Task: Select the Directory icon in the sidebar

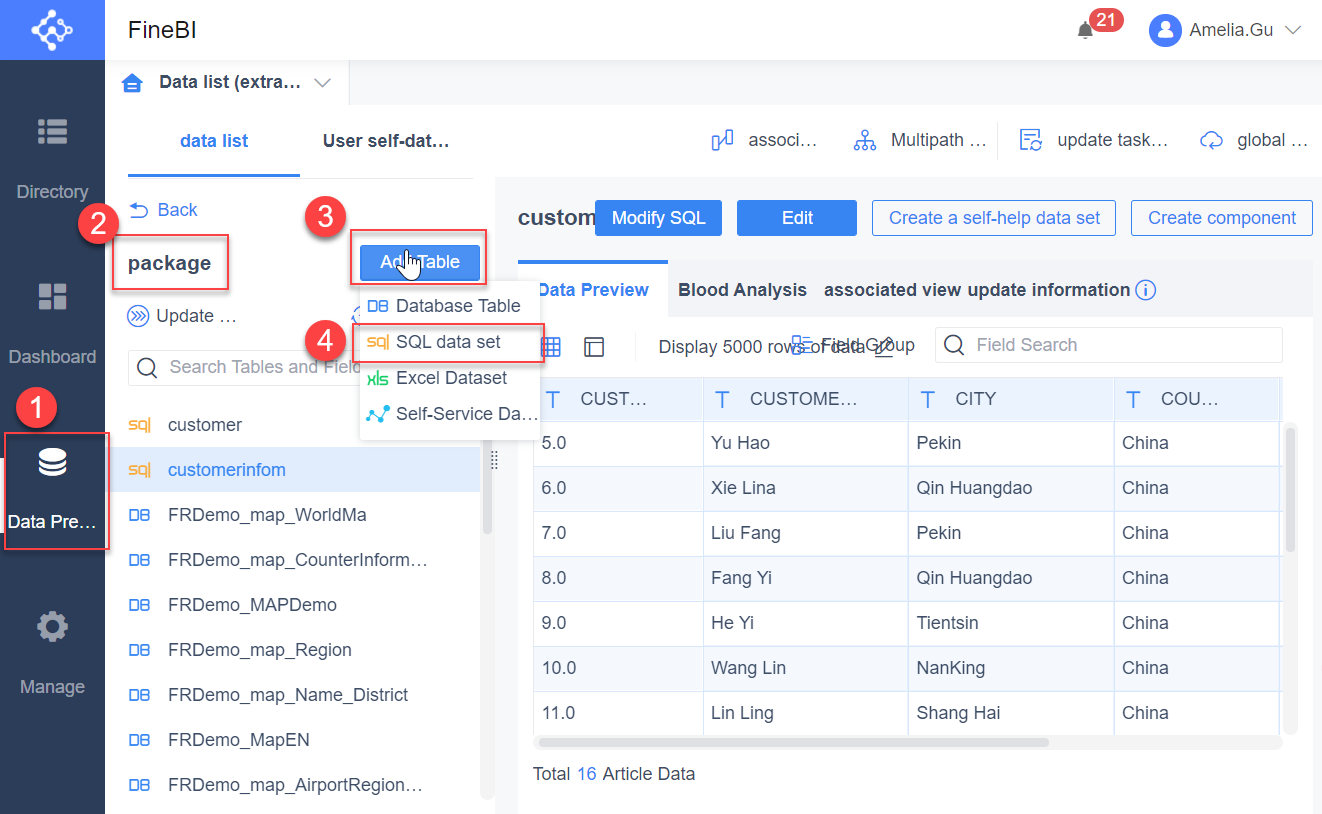Action: tap(52, 132)
